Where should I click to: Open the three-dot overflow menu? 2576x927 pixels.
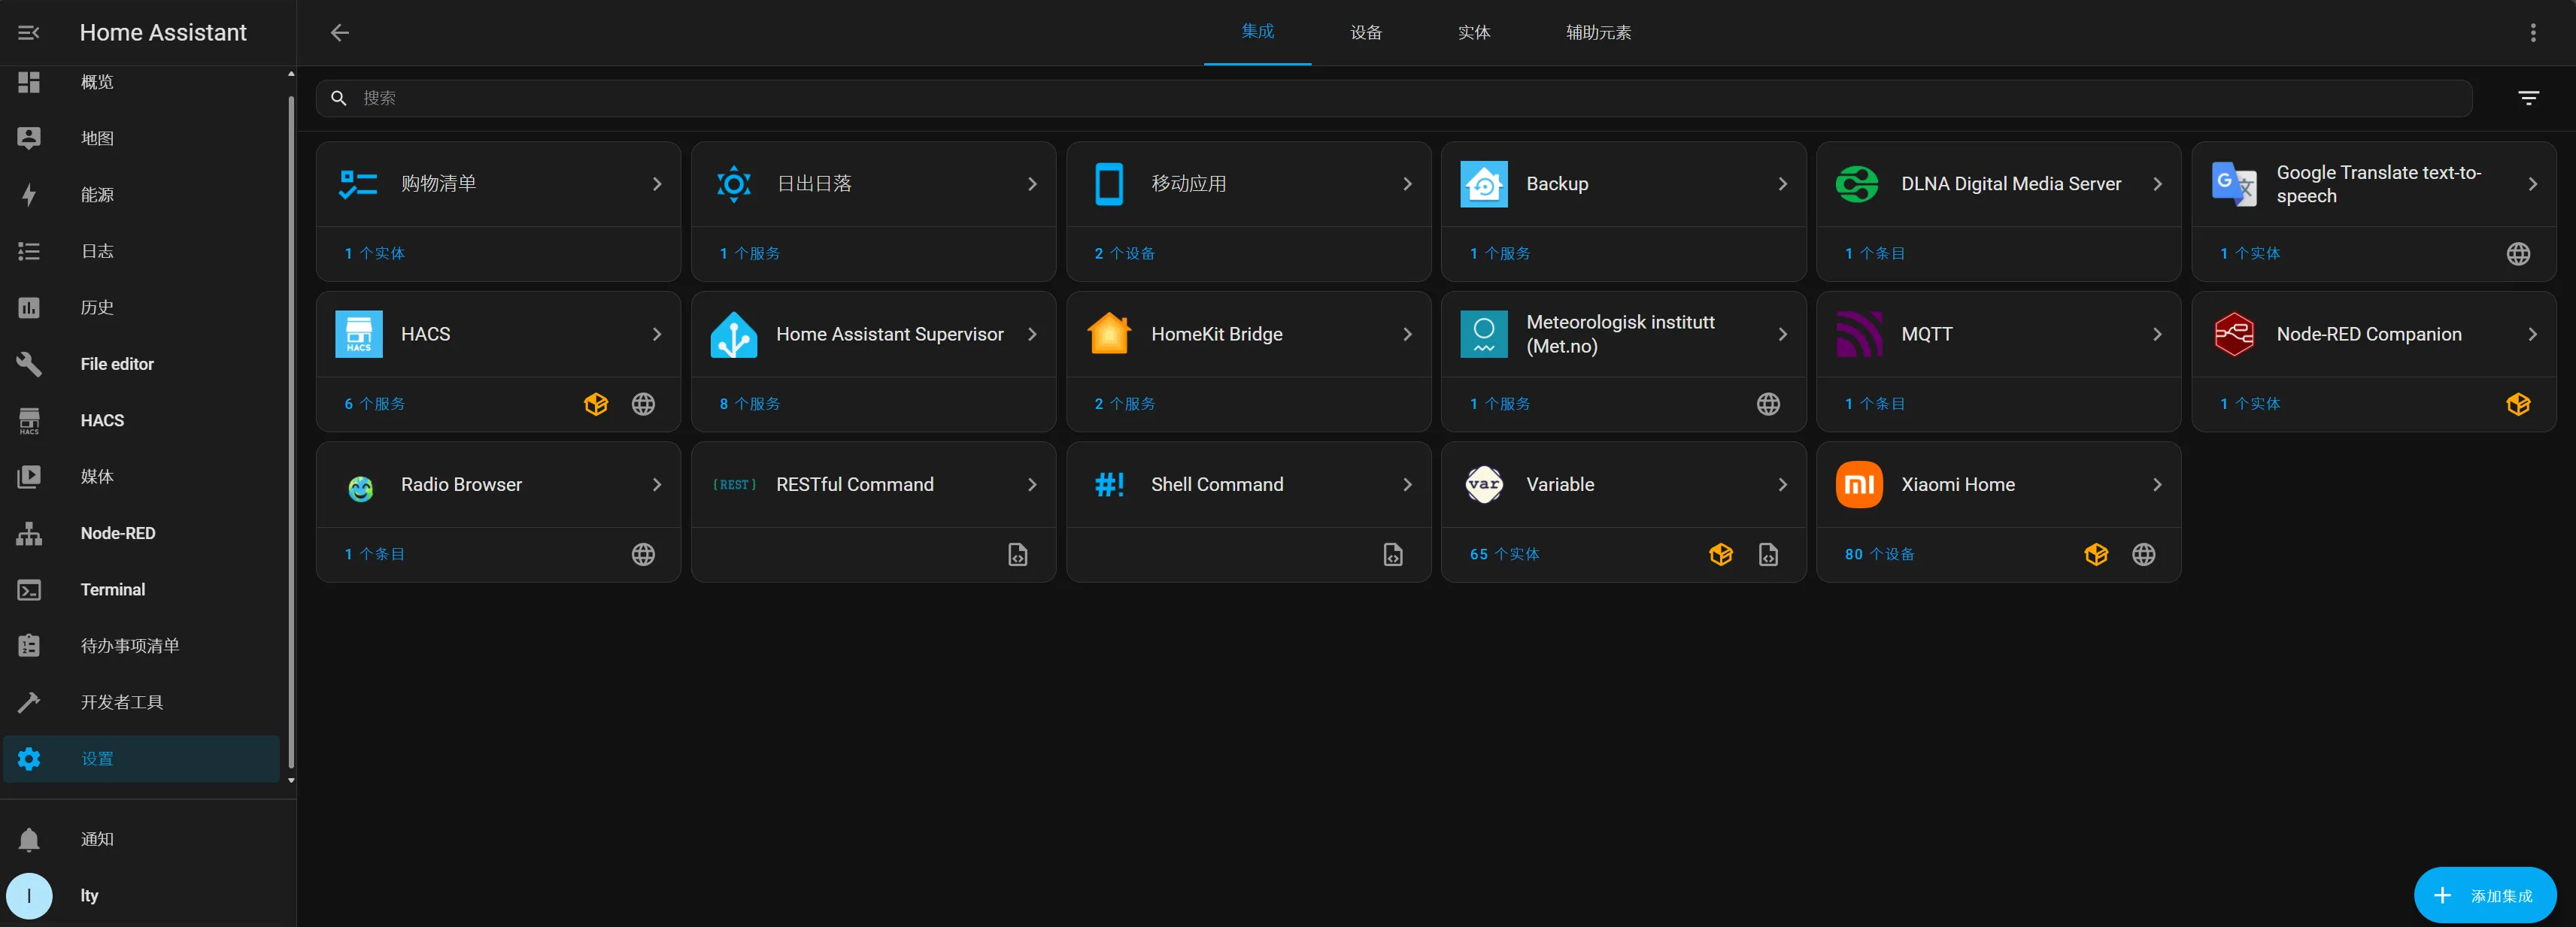tap(2533, 33)
